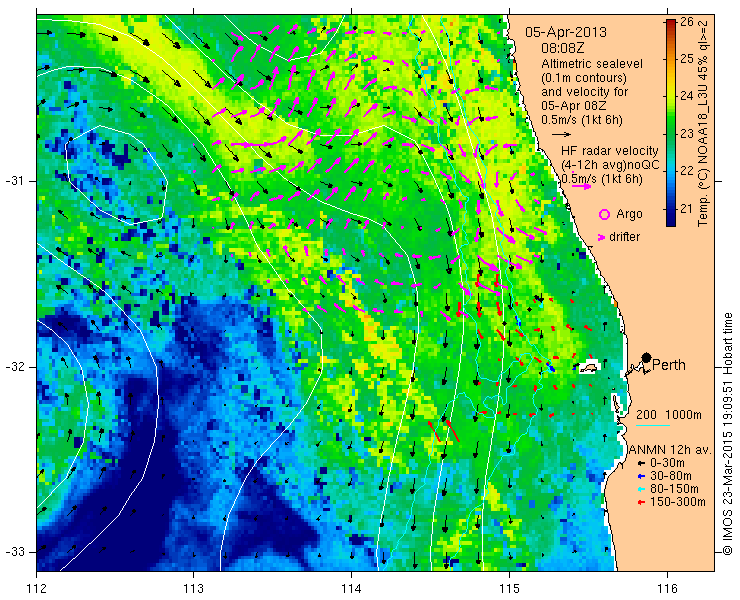Click the latitude -32 axis label
Image resolution: width=740 pixels, height=600 pixels.
(x=14, y=367)
